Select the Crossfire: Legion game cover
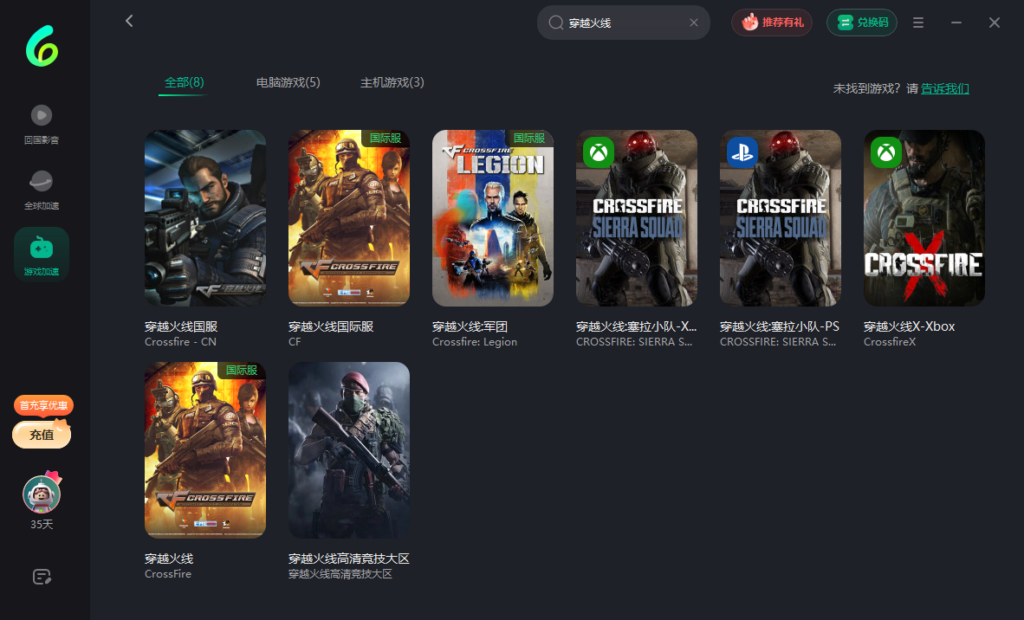 click(x=492, y=218)
